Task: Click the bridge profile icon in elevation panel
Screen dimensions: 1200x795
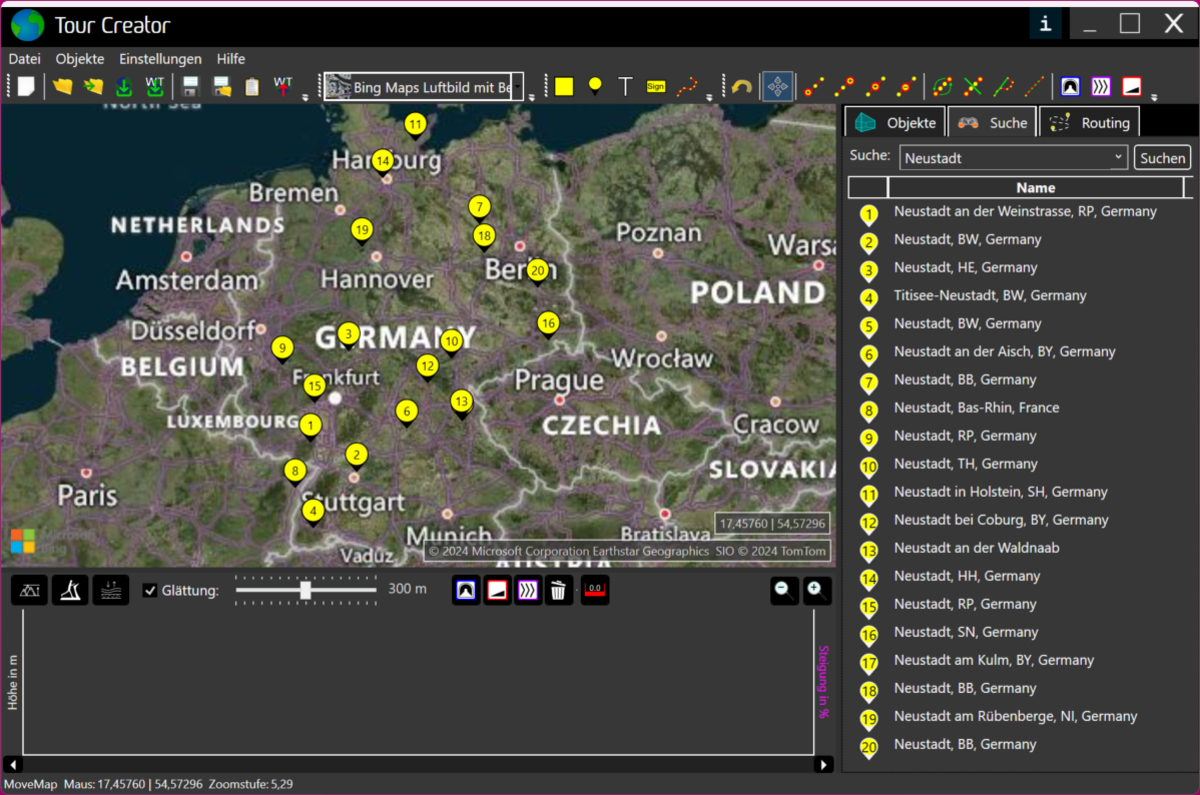Action: (29, 590)
